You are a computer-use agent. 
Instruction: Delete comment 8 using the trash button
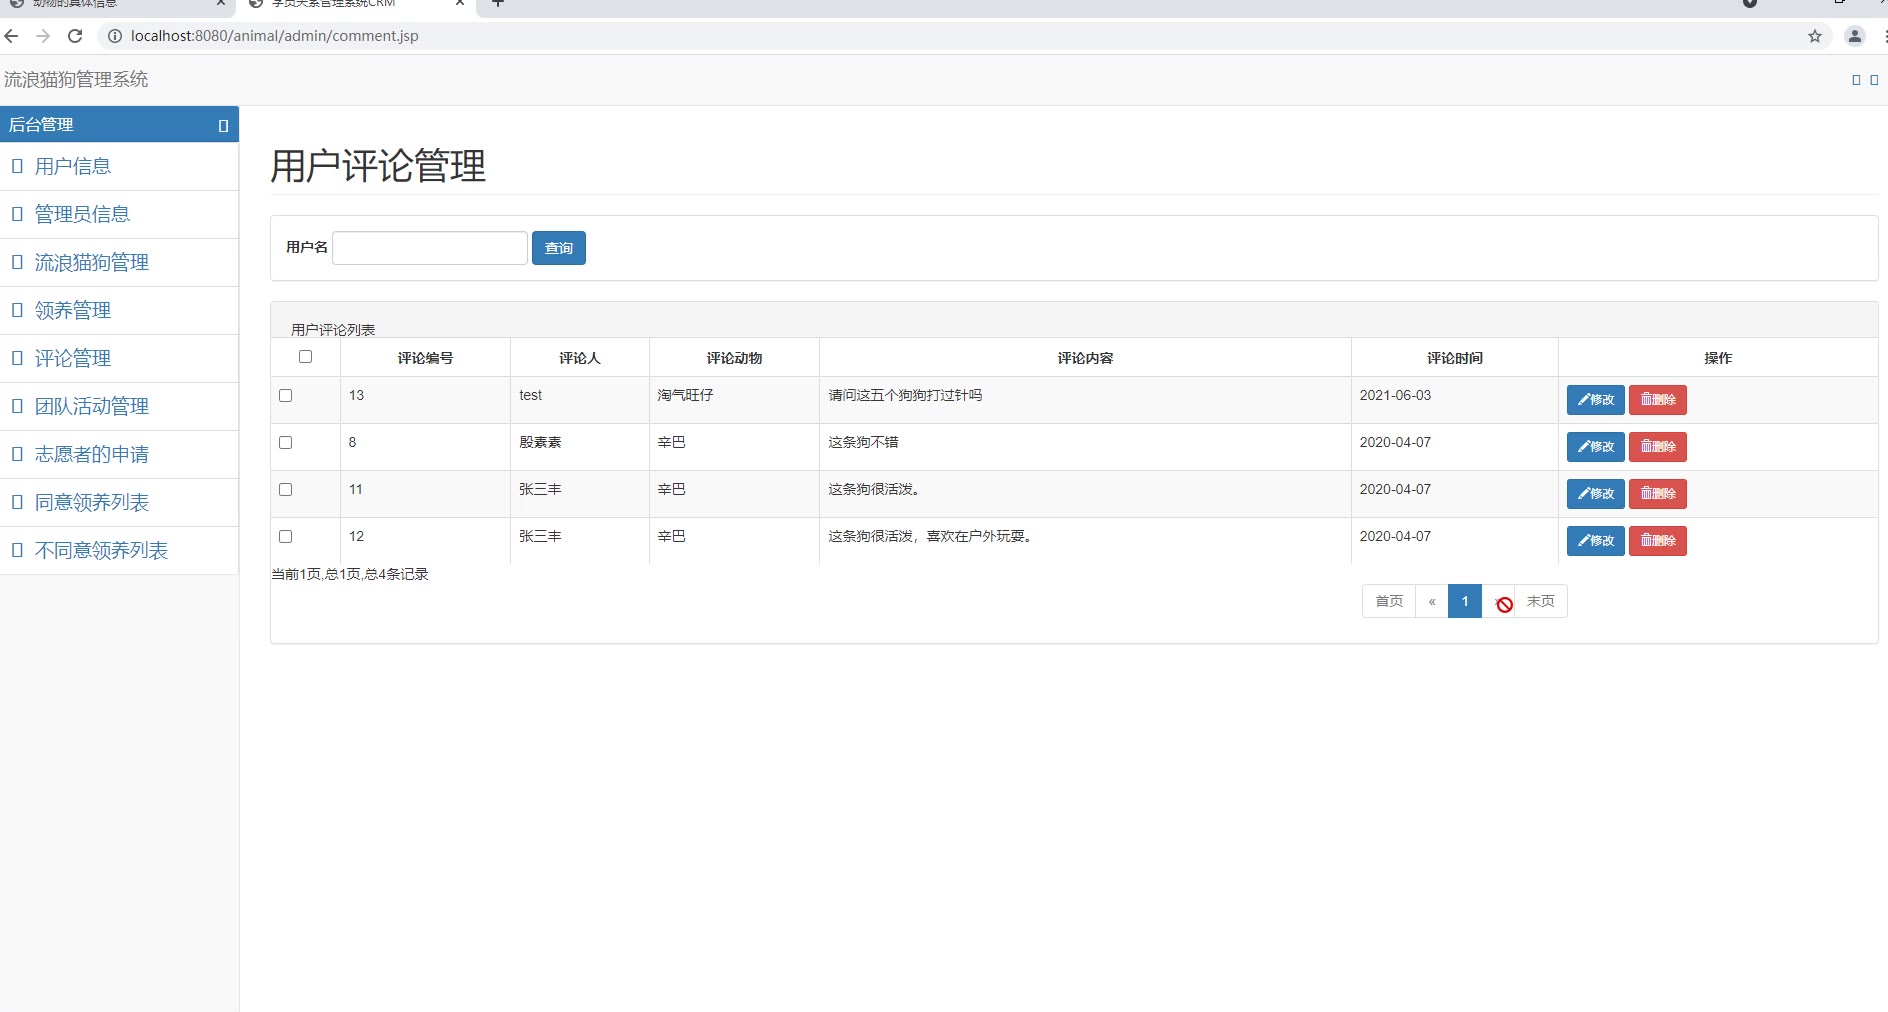1657,447
